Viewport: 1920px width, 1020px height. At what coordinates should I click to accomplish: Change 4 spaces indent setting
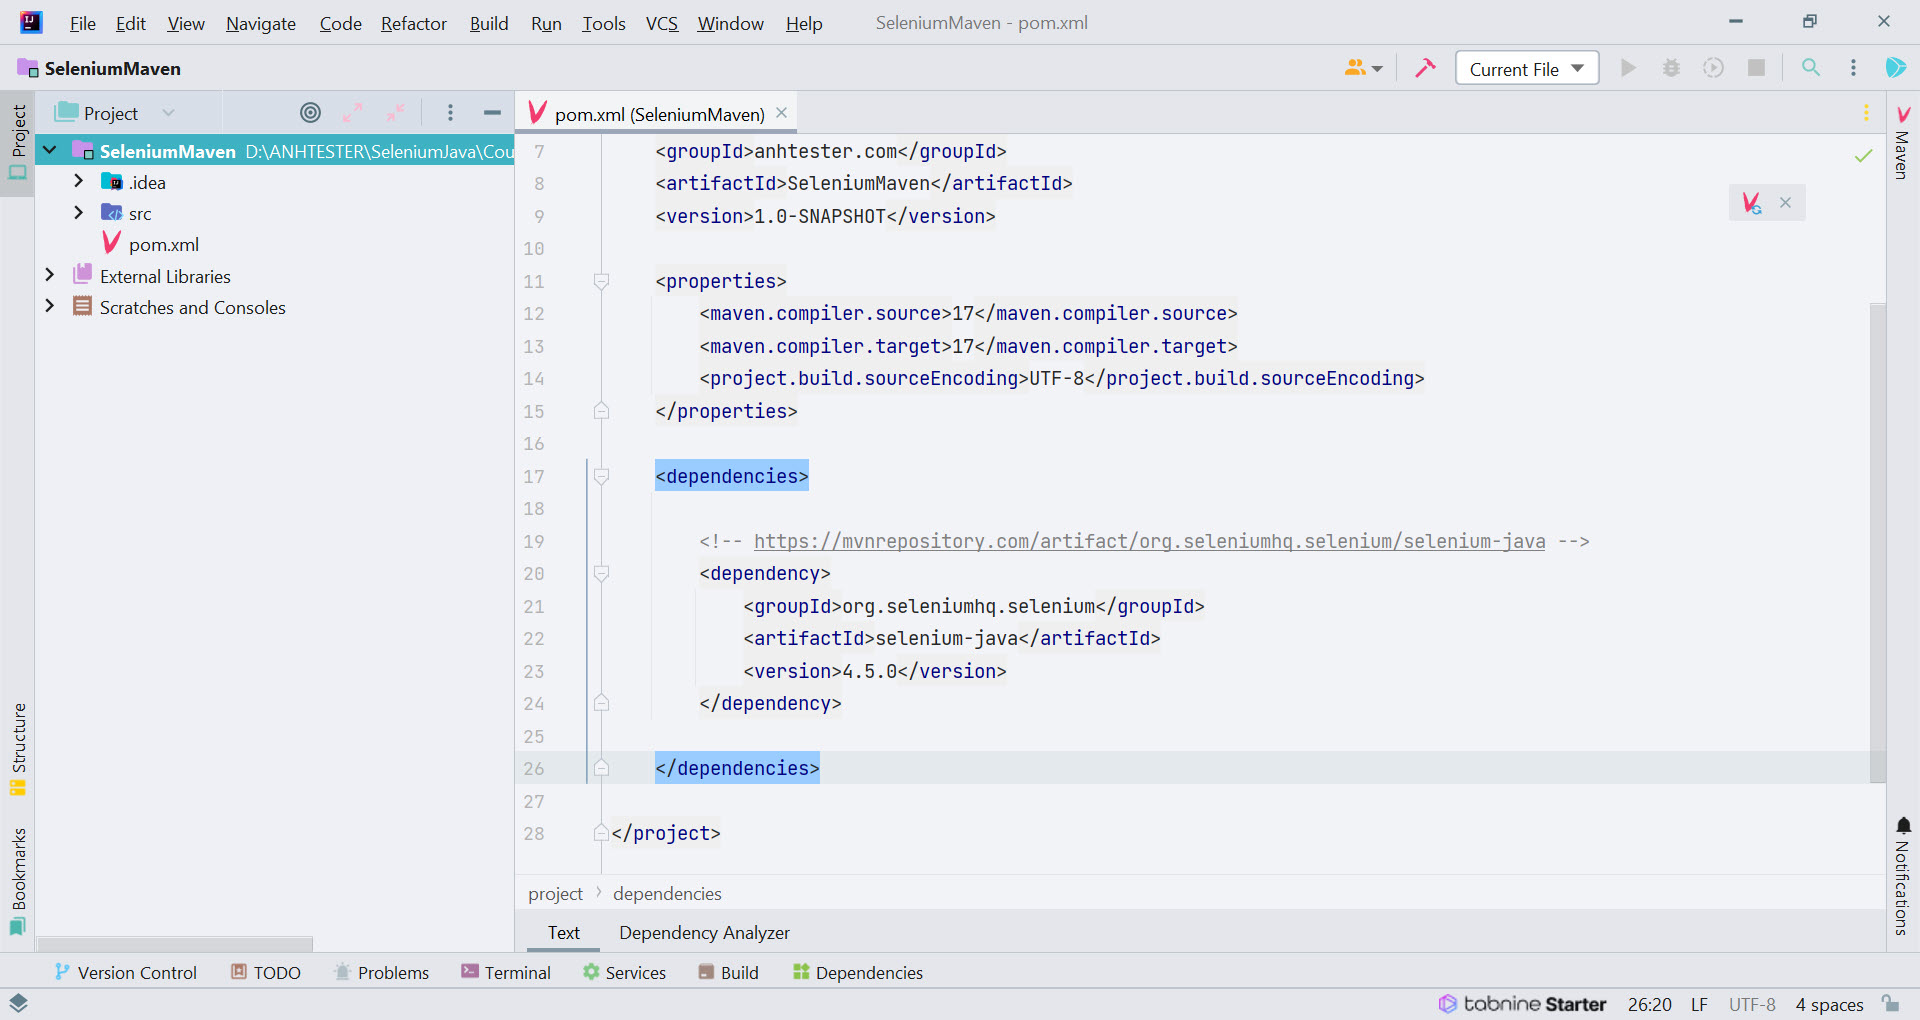[x=1829, y=1004]
